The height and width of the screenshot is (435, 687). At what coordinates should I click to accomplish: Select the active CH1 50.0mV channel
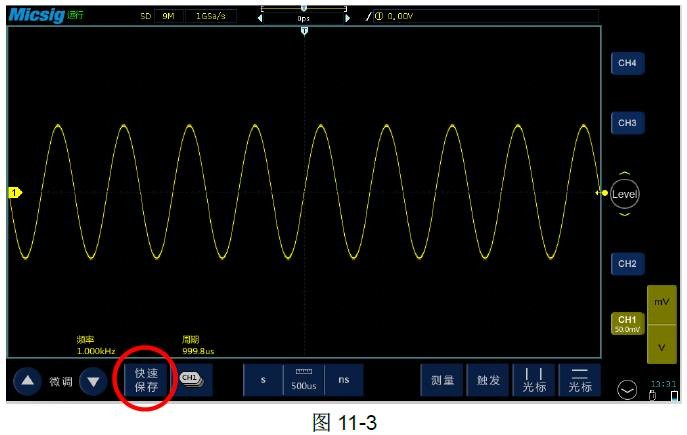point(627,323)
